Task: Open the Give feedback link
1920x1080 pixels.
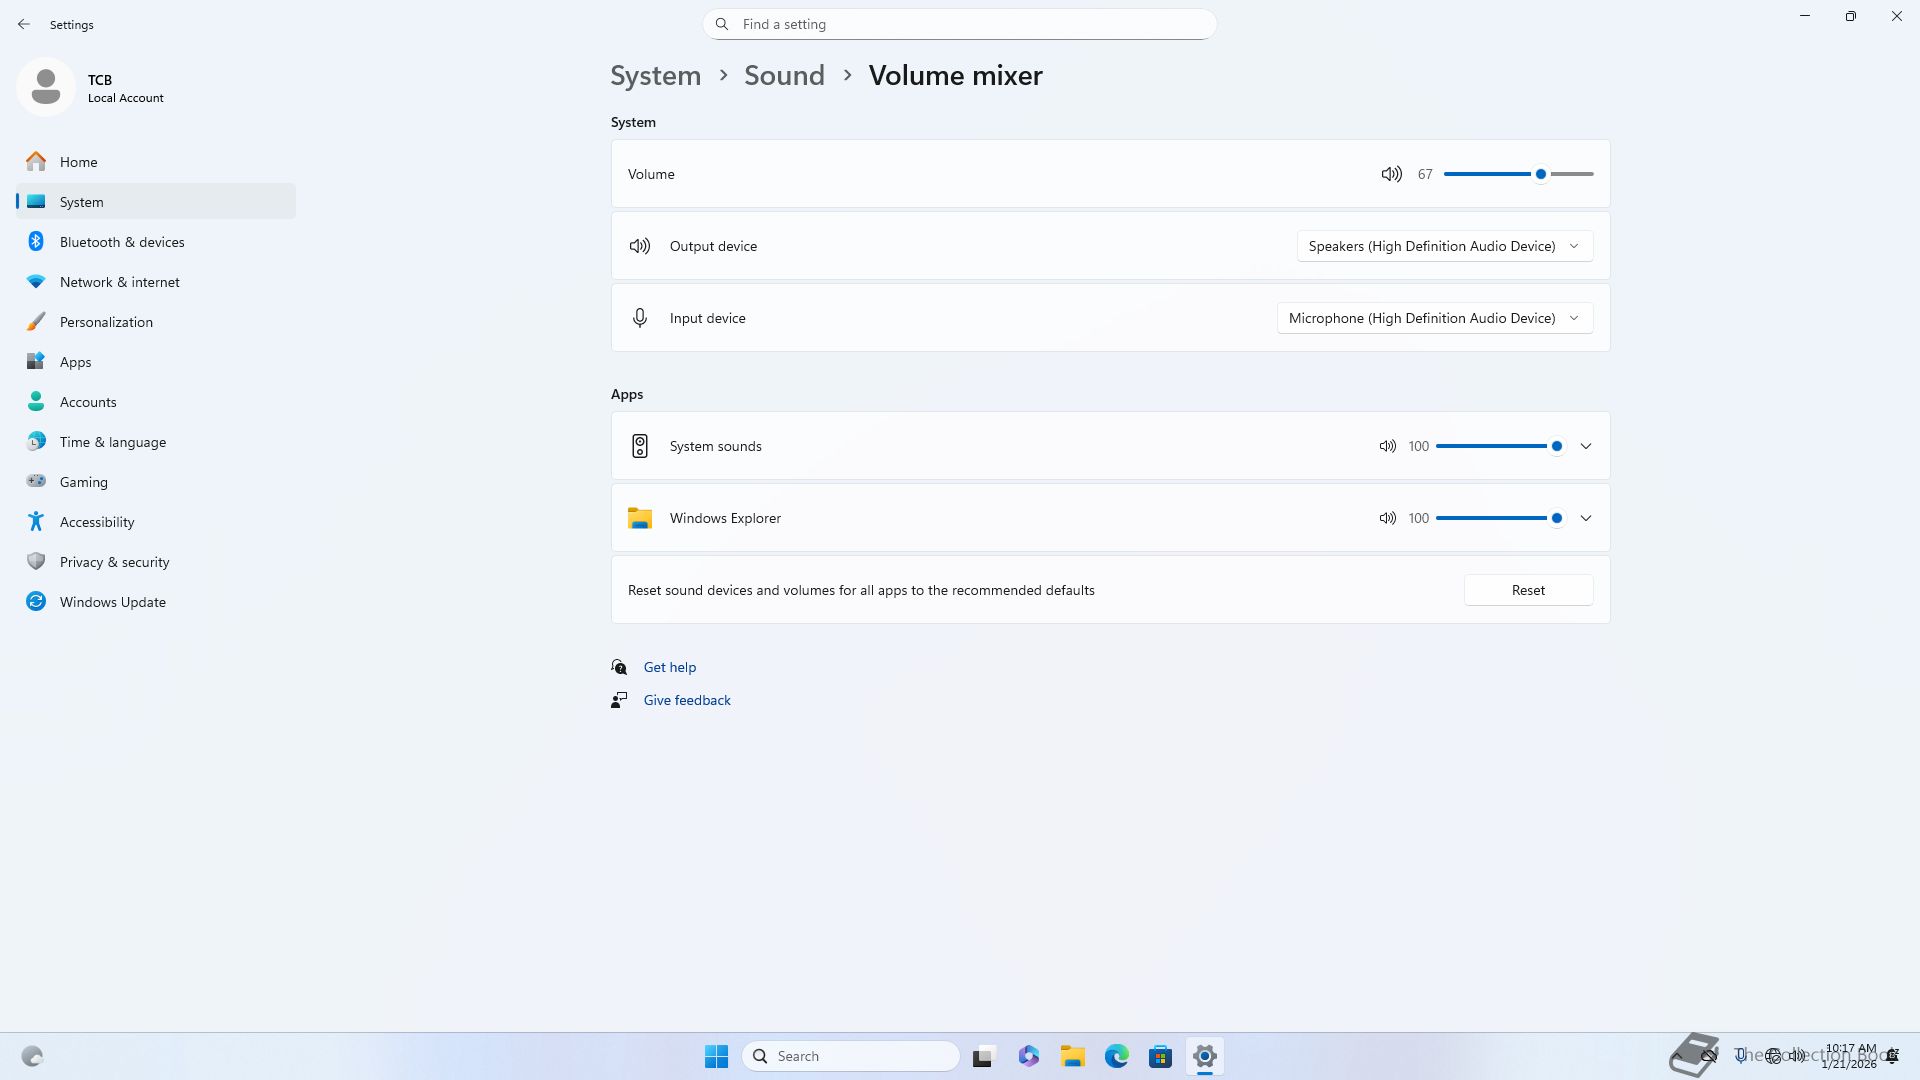Action: click(x=686, y=700)
